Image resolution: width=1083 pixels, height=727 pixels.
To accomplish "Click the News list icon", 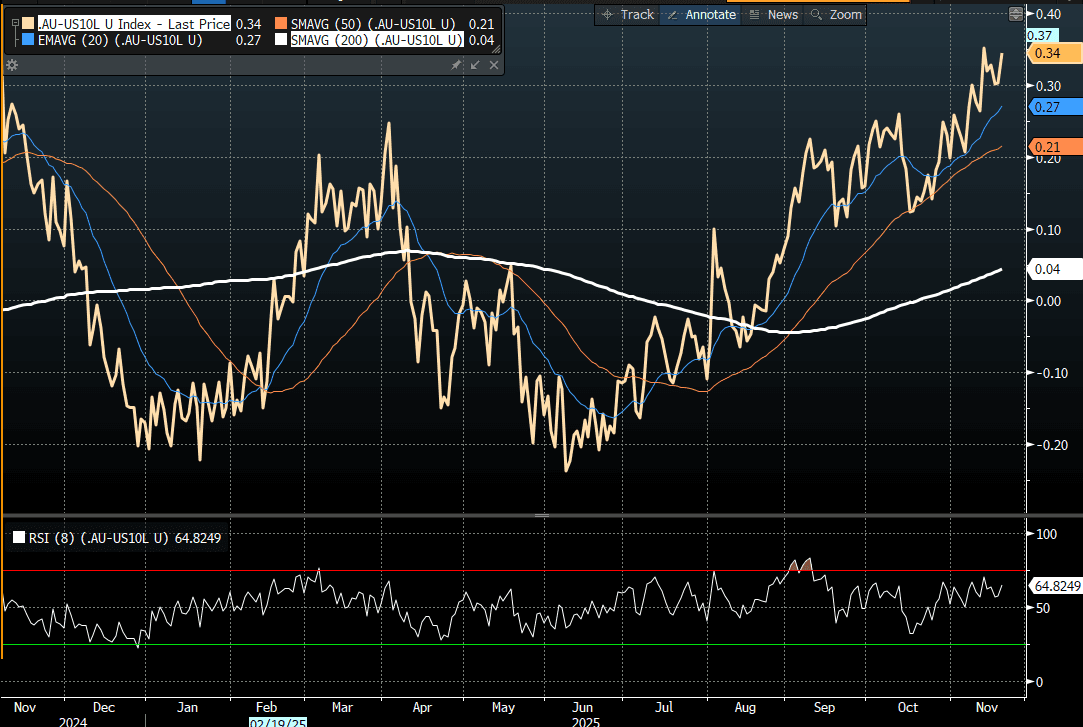I will pos(754,14).
